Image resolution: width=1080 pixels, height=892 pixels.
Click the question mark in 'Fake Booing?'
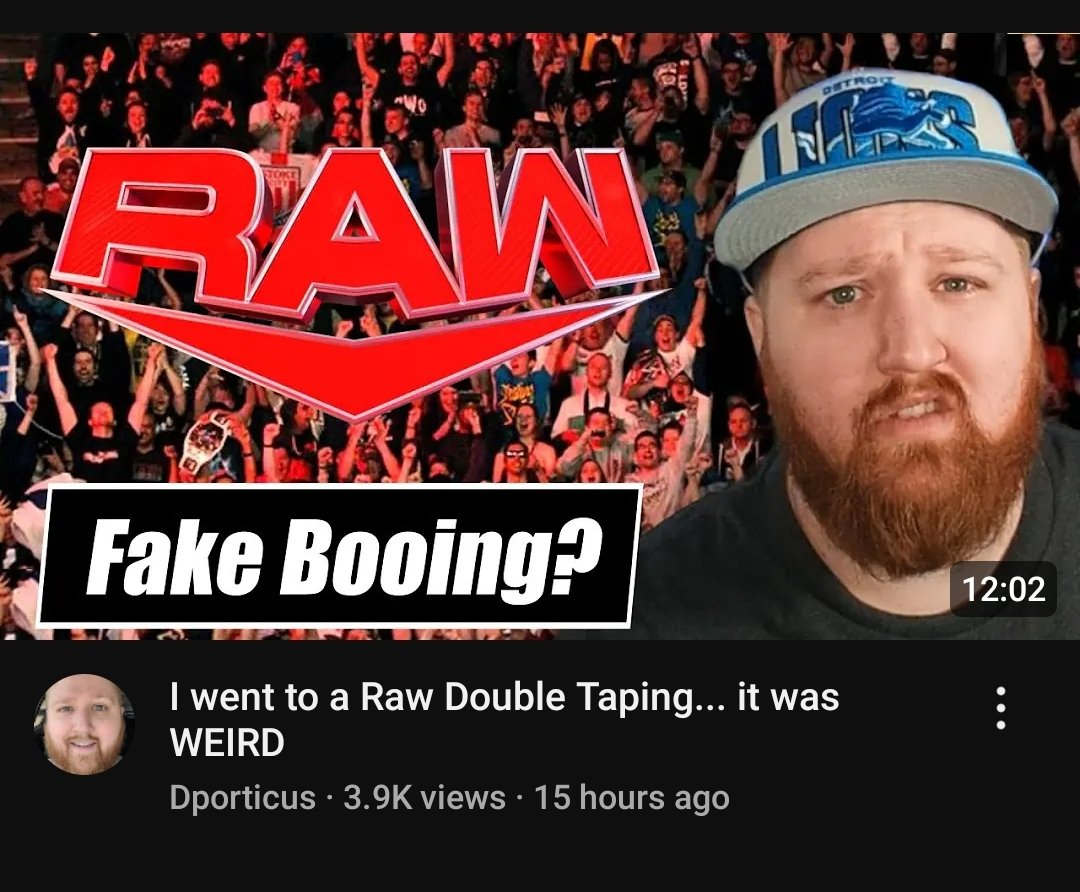579,551
